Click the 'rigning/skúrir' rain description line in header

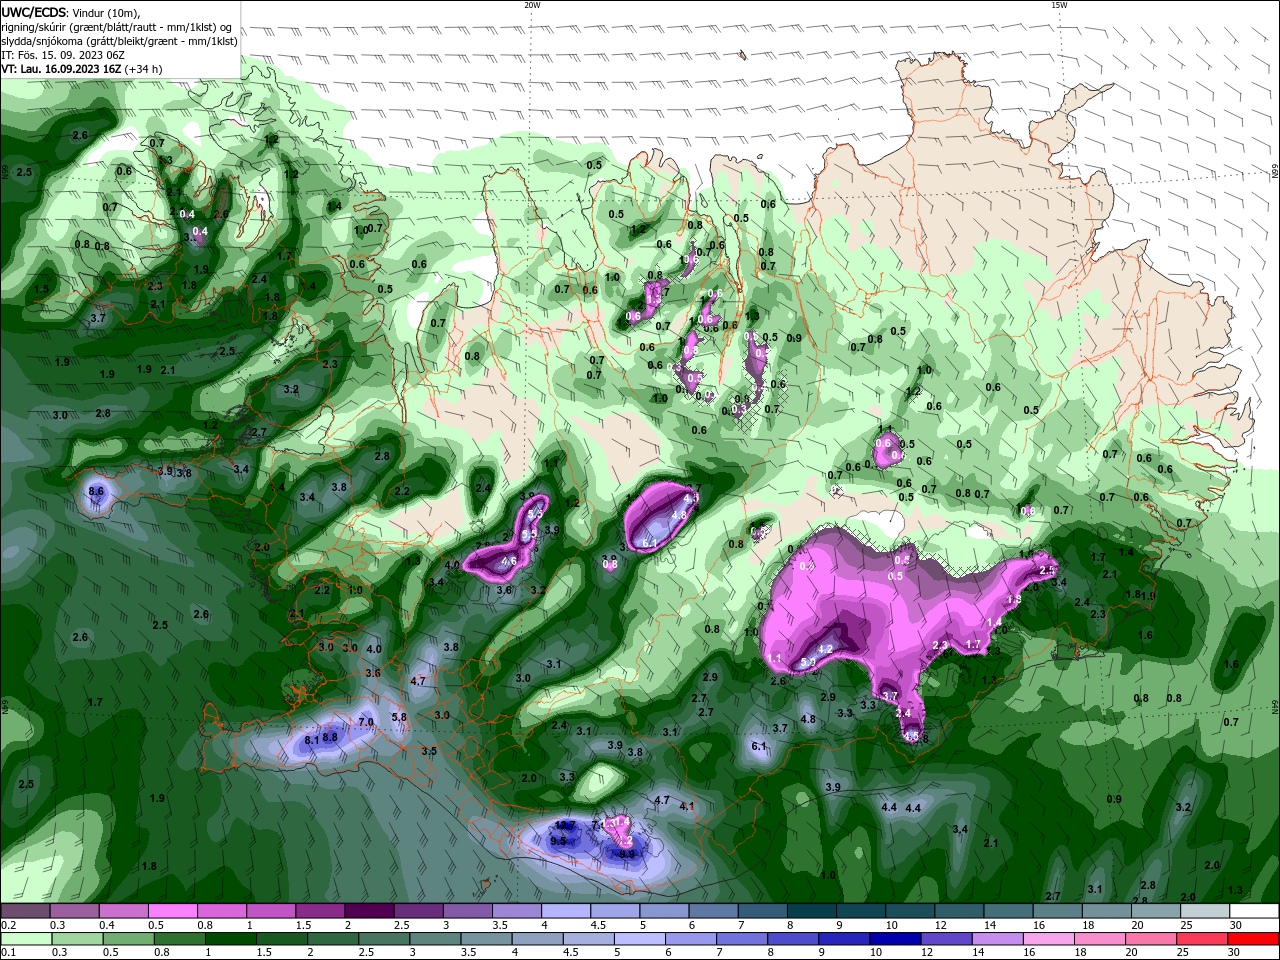(x=116, y=27)
